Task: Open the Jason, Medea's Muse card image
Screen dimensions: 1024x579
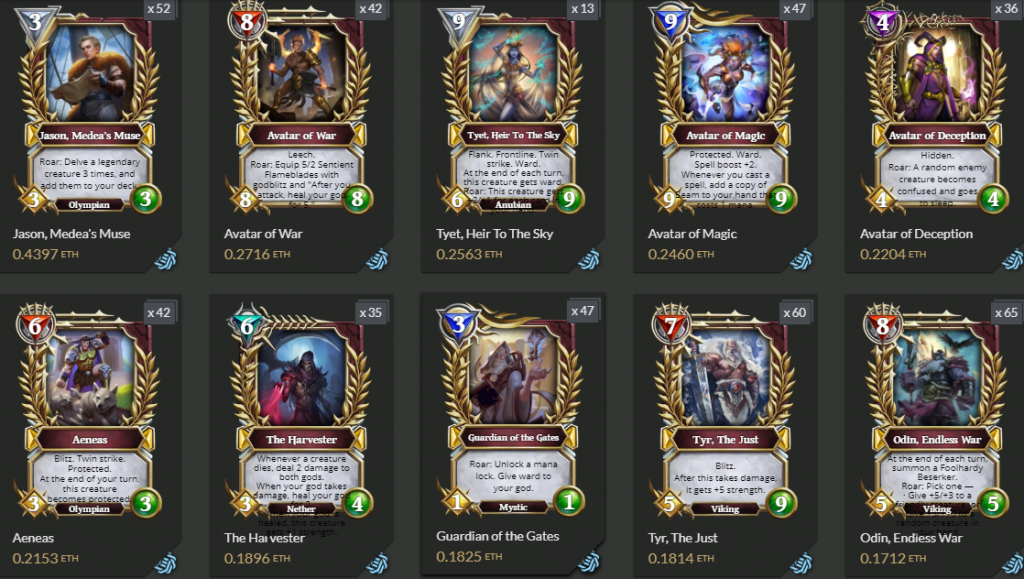Action: click(89, 110)
